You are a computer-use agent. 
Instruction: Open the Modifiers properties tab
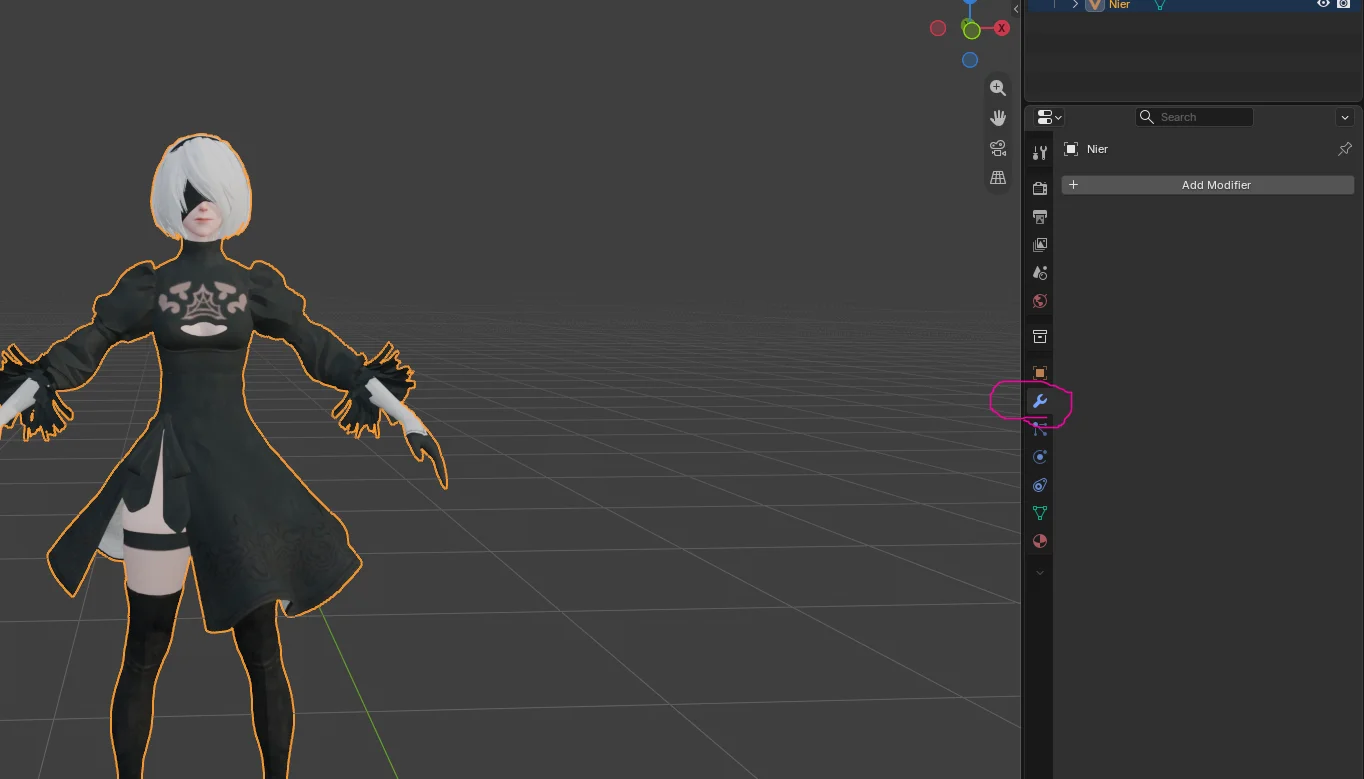1040,401
